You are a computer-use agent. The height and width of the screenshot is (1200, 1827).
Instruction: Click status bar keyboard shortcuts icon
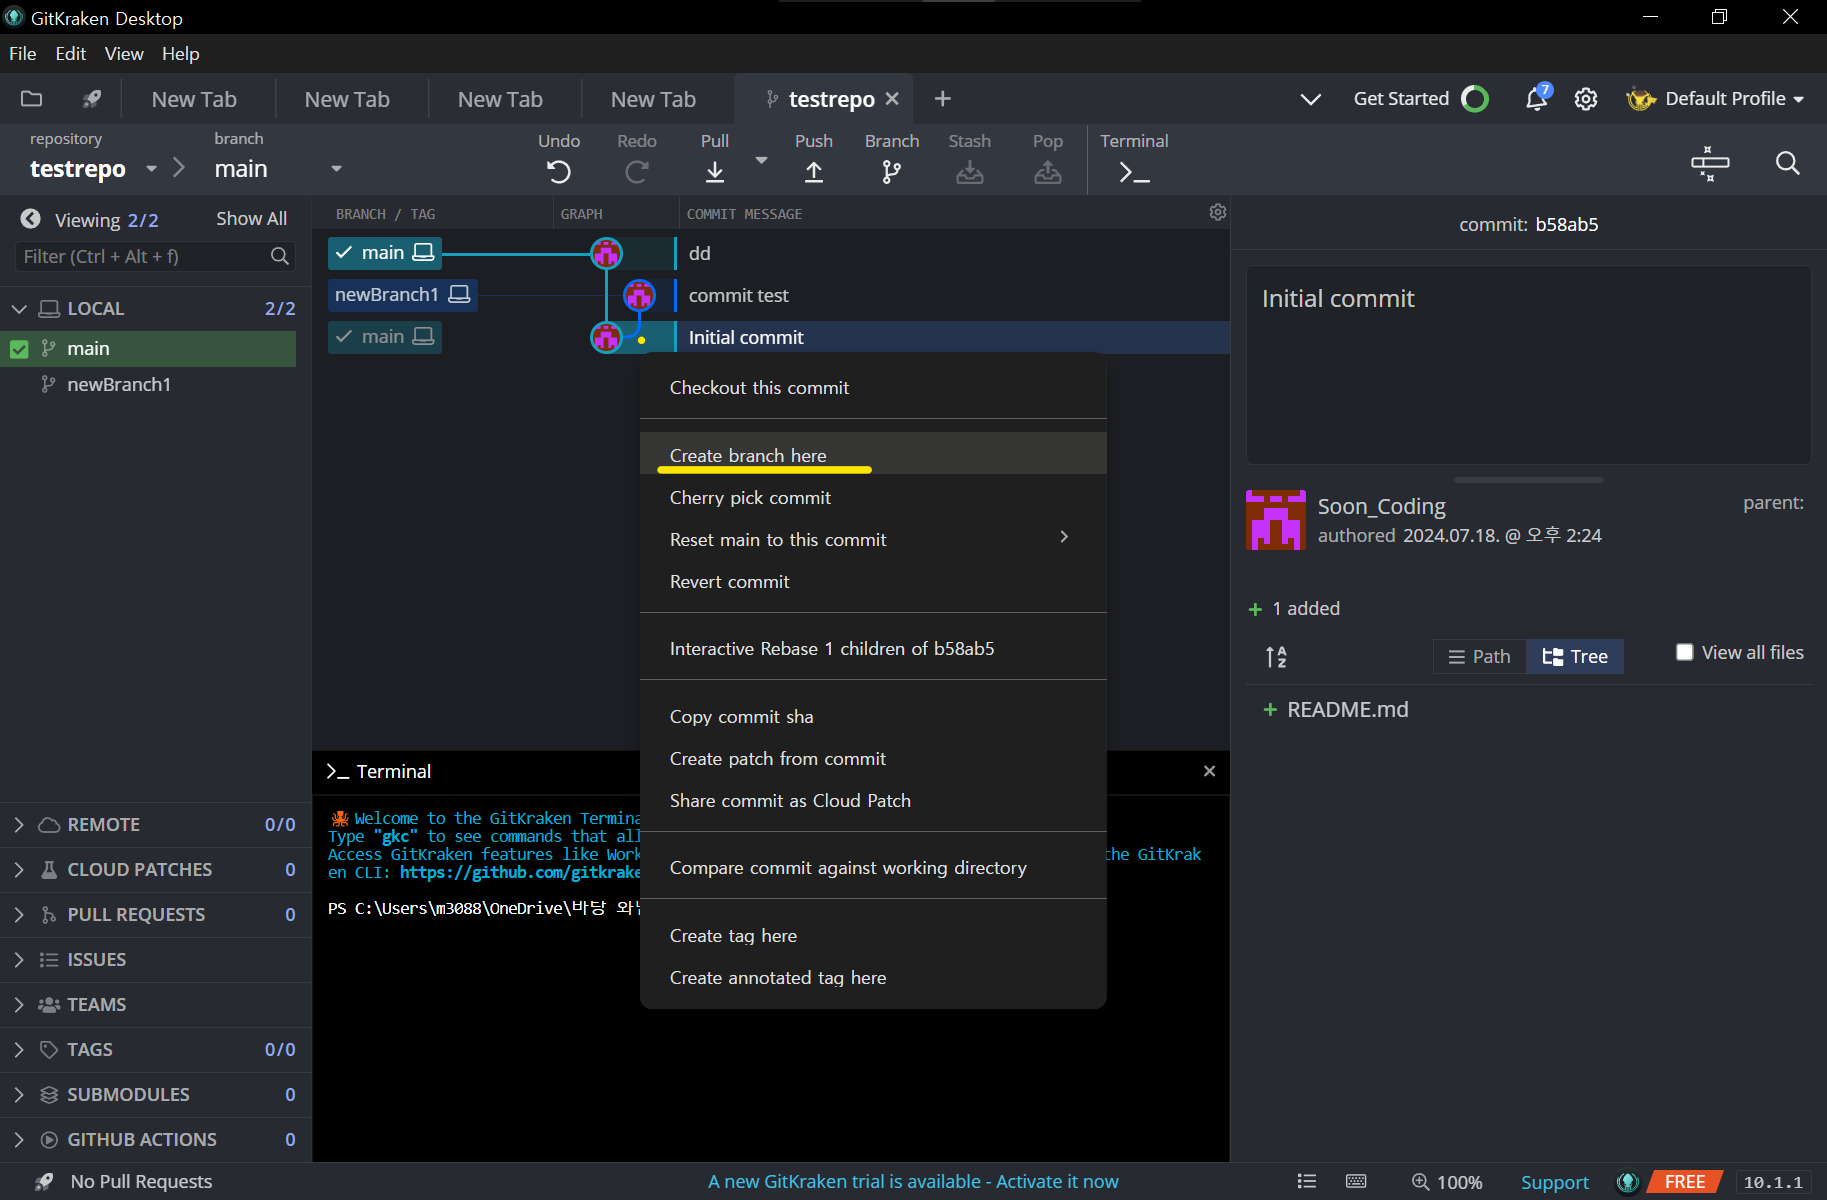[1356, 1181]
